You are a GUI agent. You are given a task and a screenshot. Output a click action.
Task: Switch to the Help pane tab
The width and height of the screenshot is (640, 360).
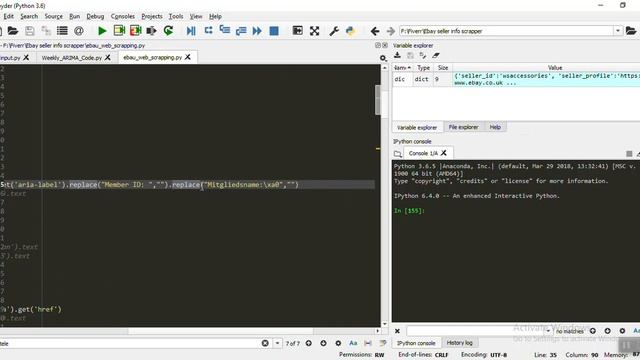495,127
